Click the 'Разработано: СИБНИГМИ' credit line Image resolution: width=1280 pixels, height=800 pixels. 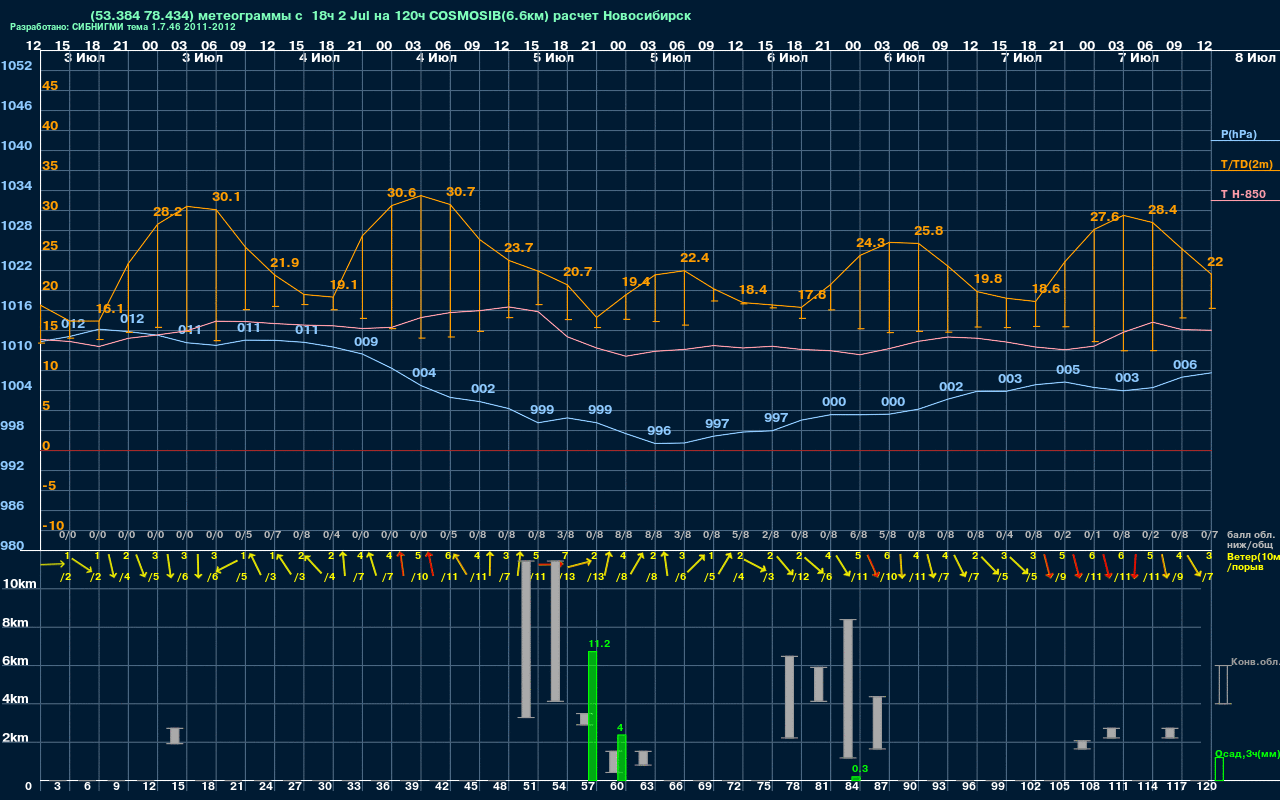[123, 27]
